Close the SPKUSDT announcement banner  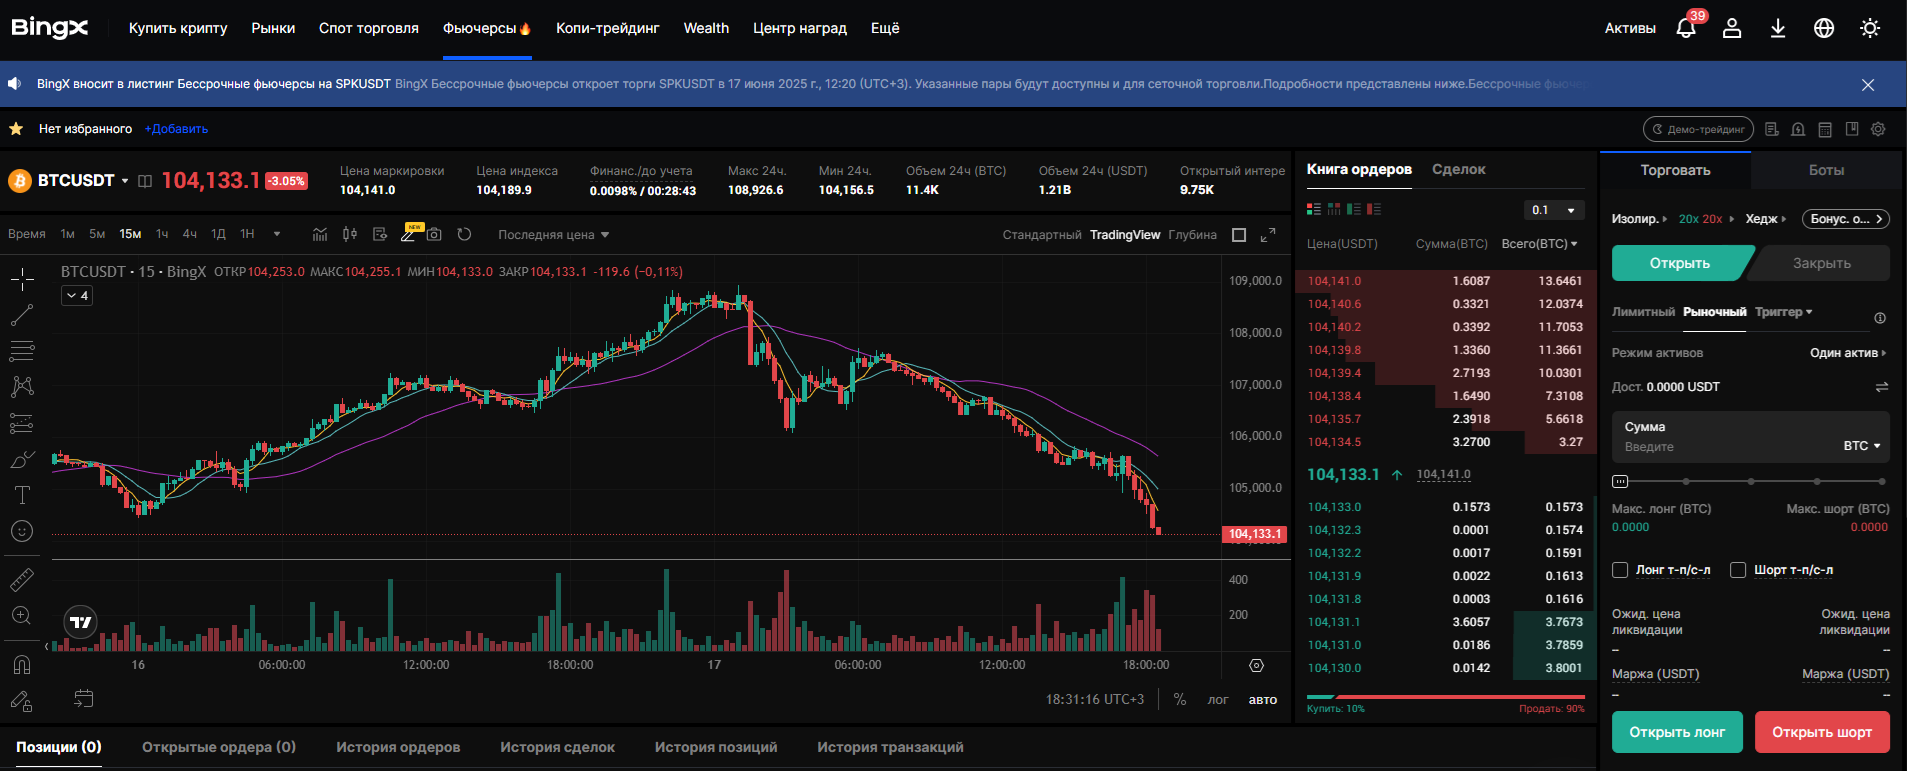(x=1868, y=85)
